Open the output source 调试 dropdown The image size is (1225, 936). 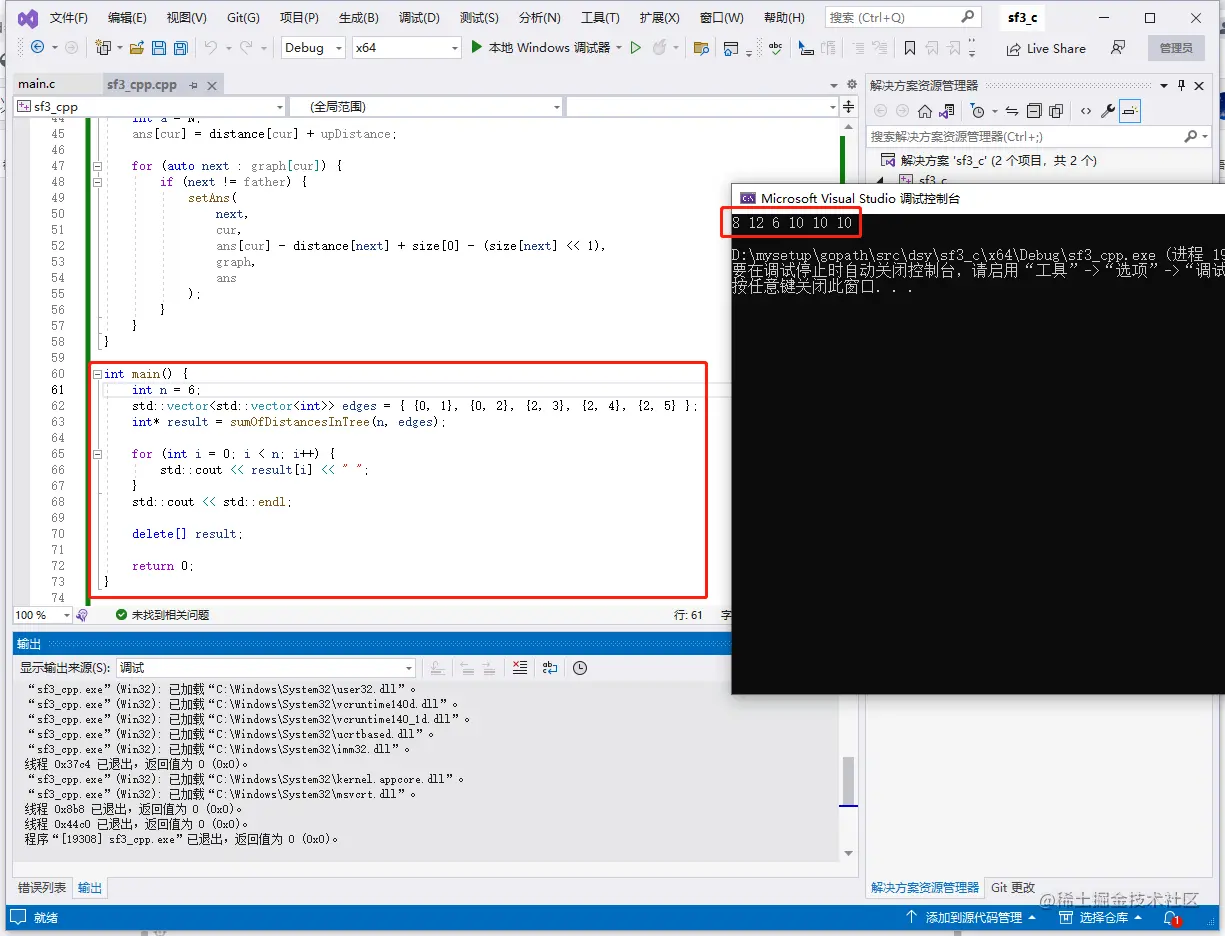click(x=266, y=668)
